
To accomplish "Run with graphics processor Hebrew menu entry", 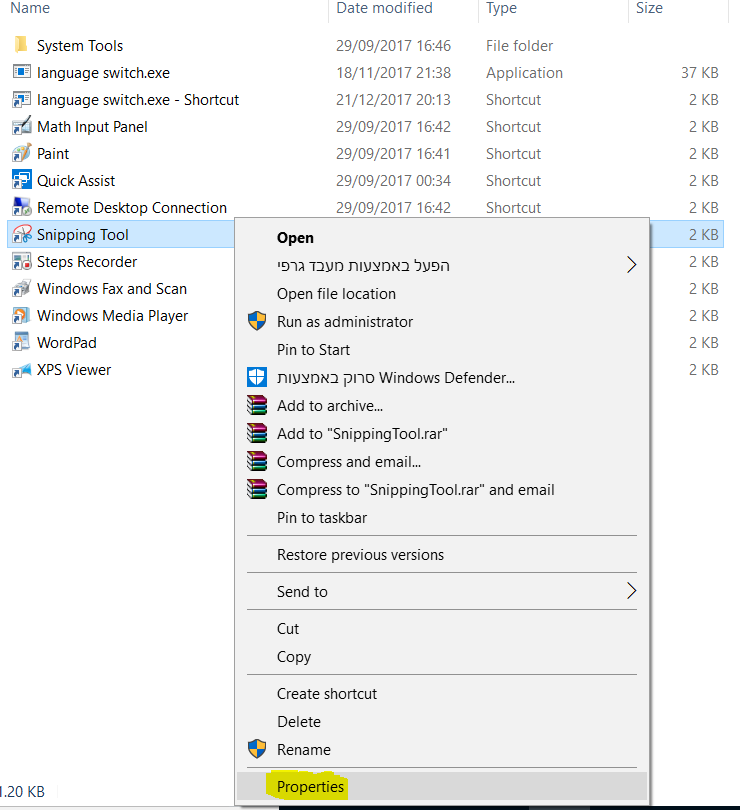I will click(442, 266).
